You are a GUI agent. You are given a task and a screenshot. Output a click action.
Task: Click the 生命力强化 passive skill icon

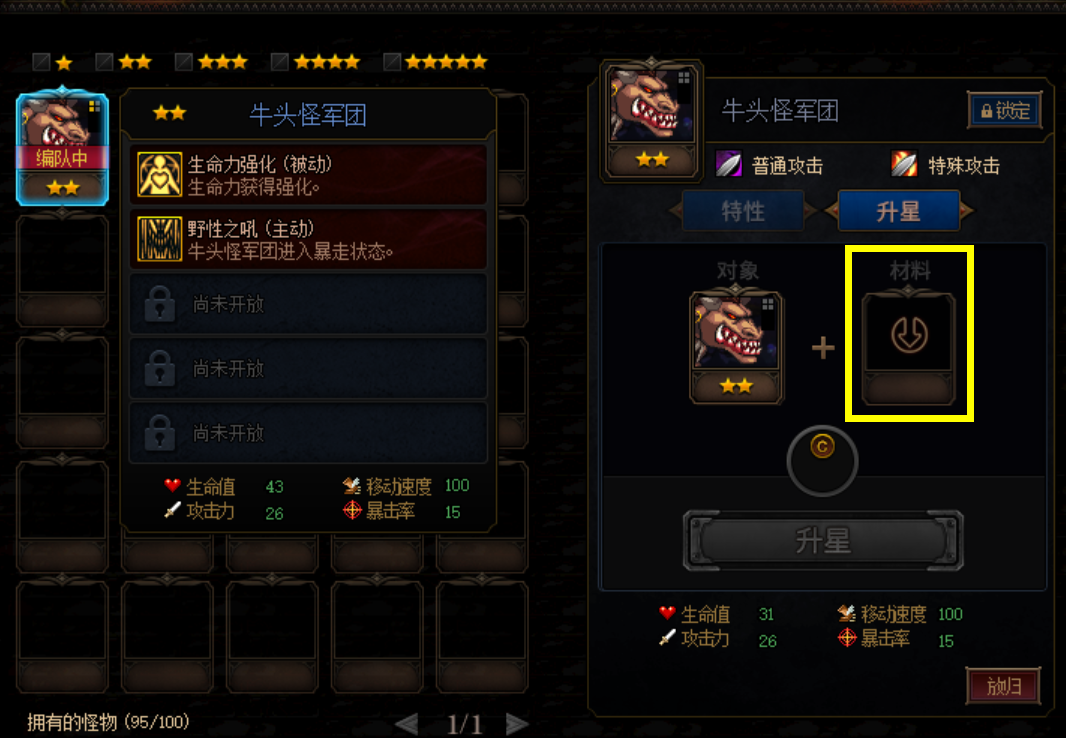[159, 175]
